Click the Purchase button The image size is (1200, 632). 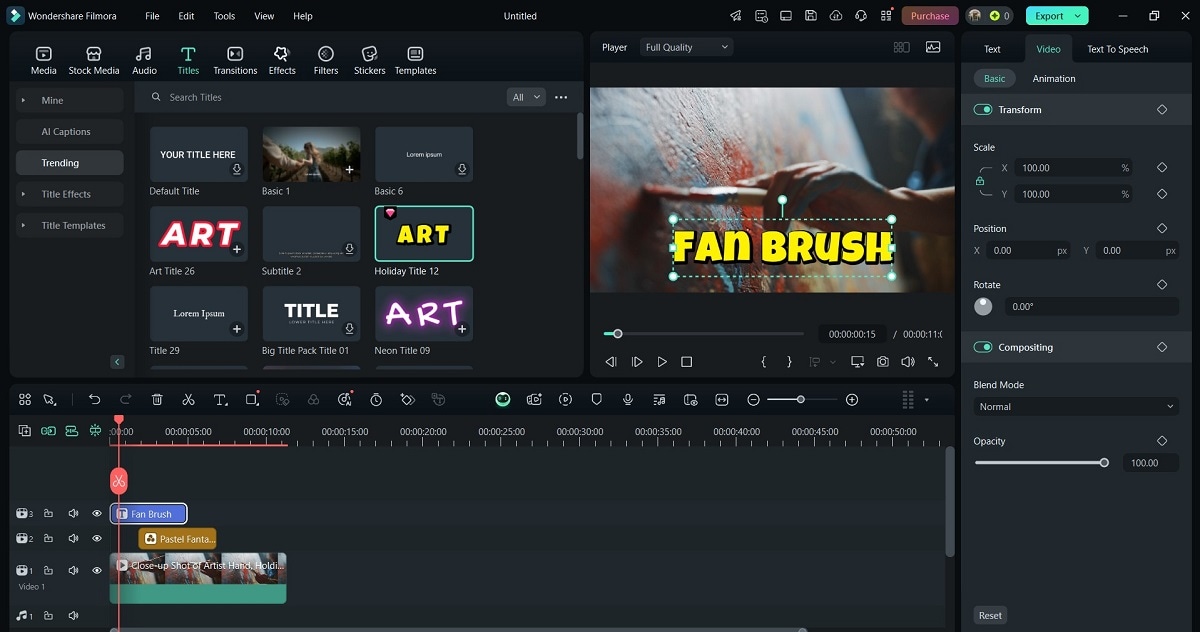[930, 16]
